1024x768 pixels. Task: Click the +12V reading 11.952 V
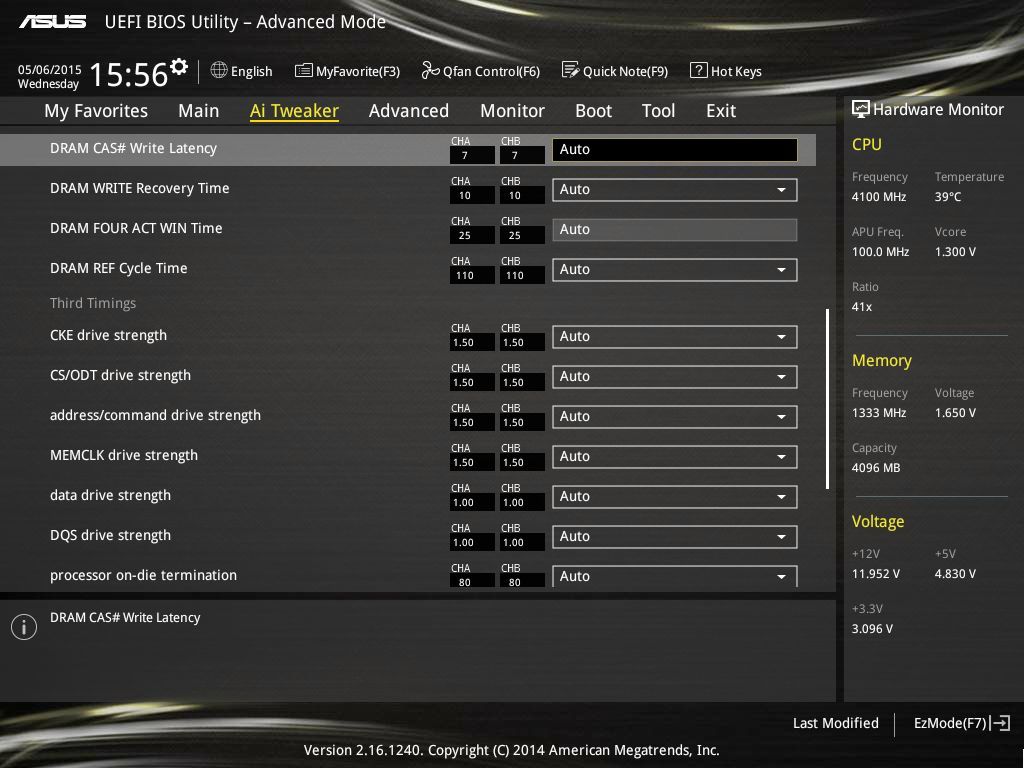(x=876, y=574)
